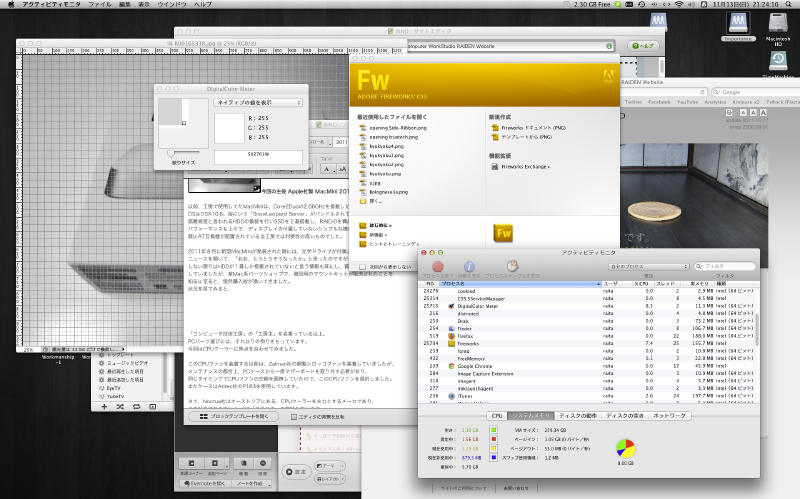
Task: Click the Adobe logo on Fireworks banner
Action: pos(608,76)
